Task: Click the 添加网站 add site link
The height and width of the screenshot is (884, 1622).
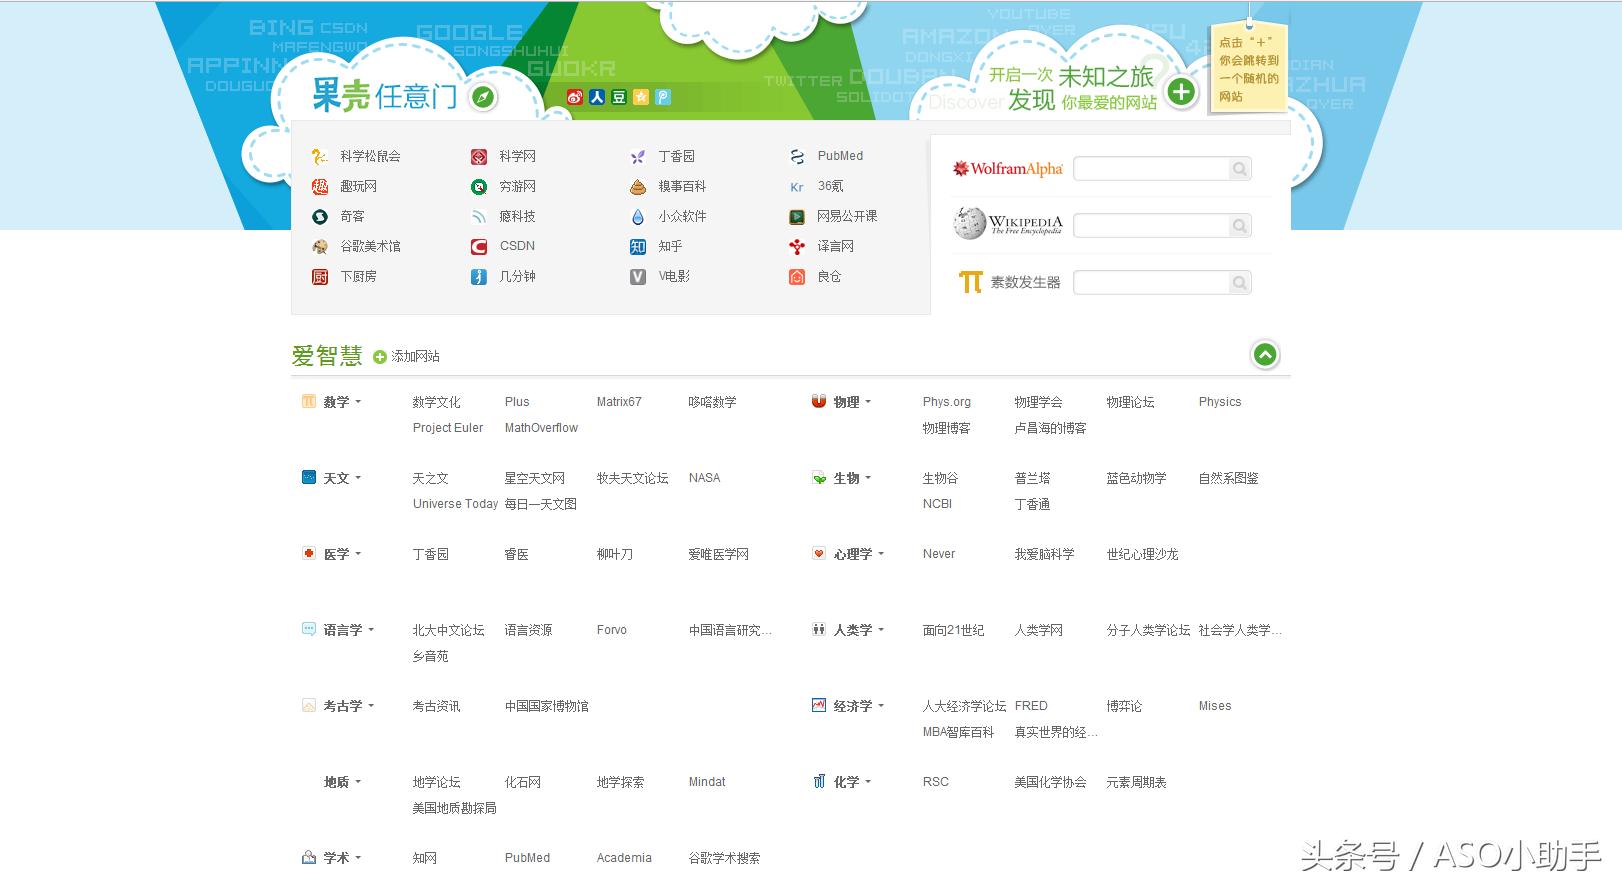Action: 406,356
